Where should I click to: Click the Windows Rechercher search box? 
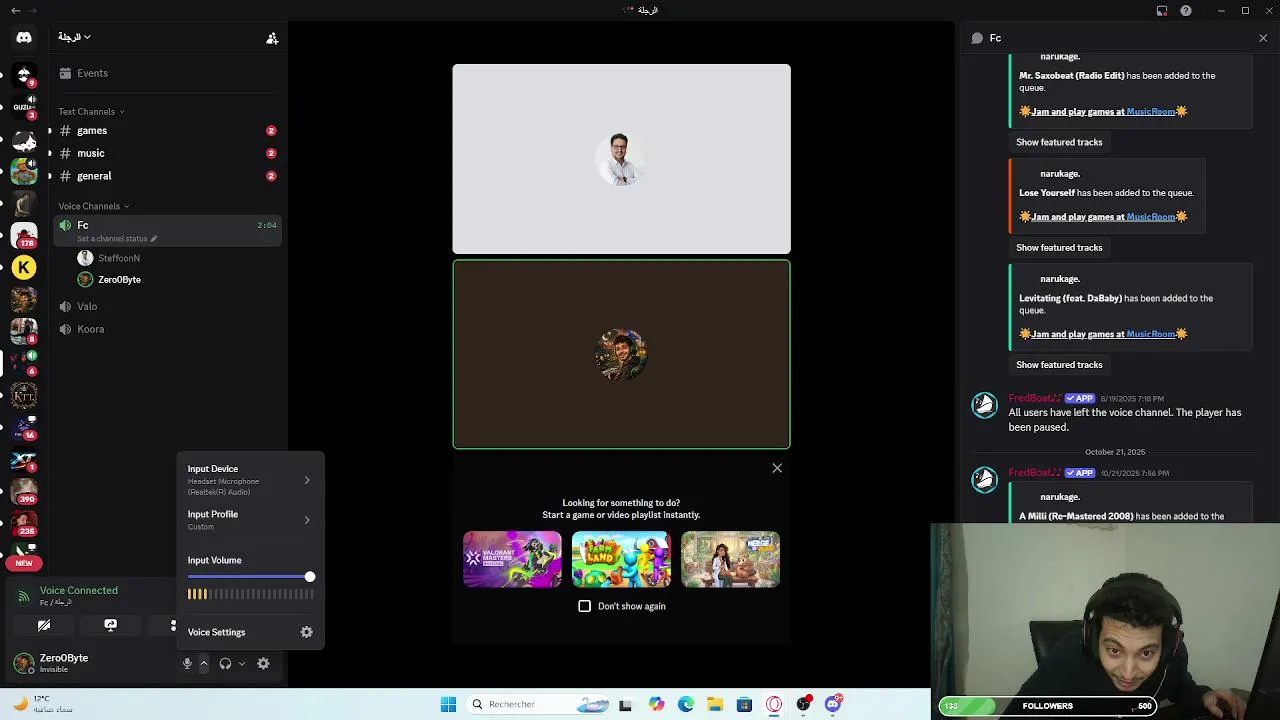[540, 704]
